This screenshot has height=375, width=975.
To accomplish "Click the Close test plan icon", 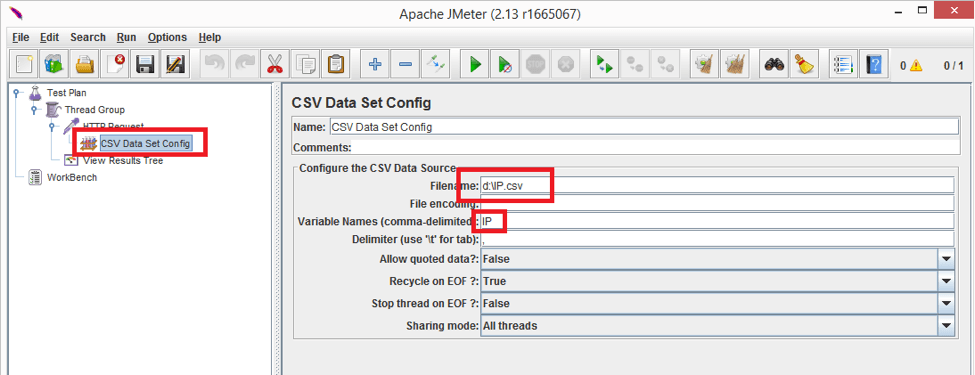I will [115, 63].
